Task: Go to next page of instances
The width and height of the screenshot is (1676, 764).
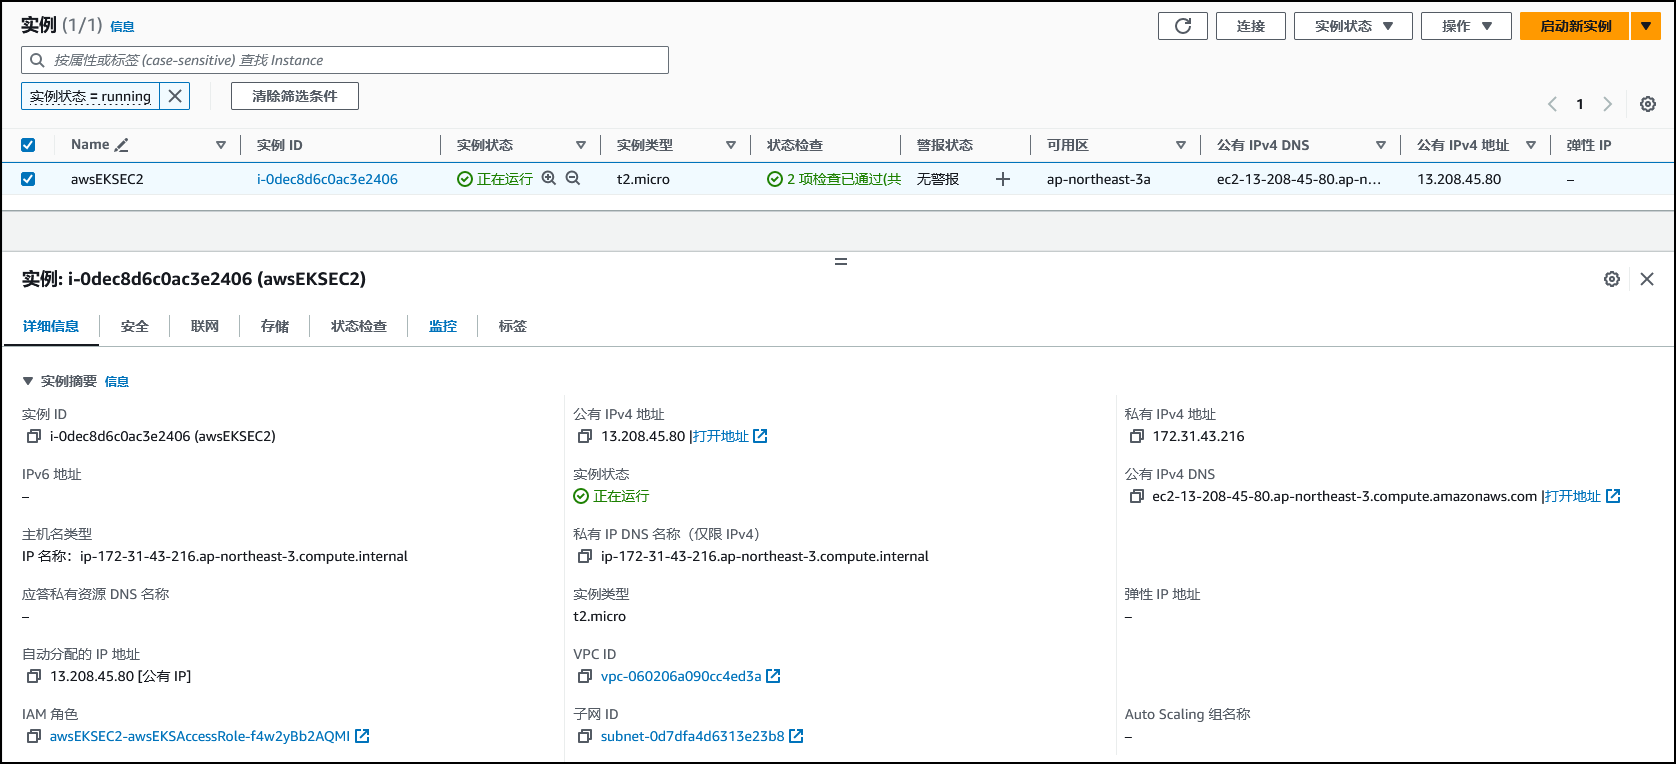Action: (x=1607, y=104)
